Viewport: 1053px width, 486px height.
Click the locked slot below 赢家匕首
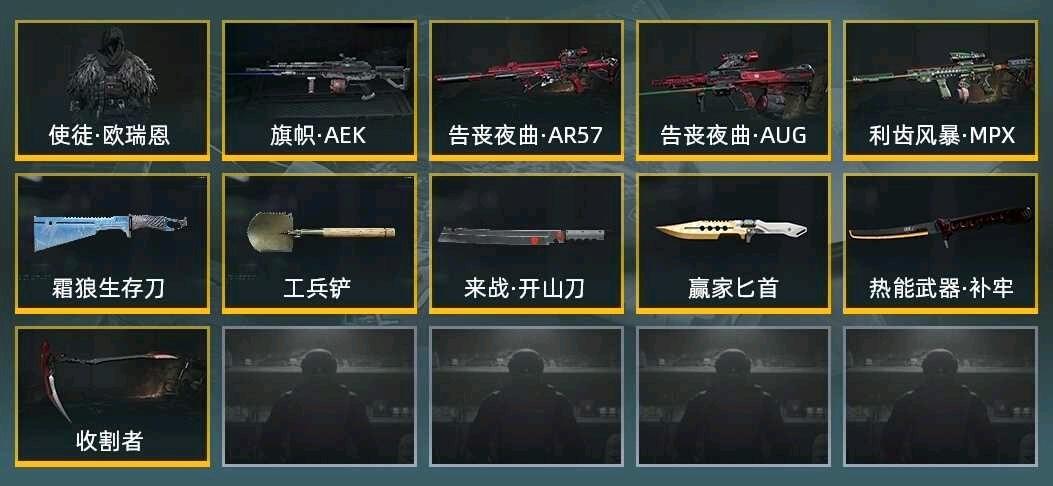point(733,396)
